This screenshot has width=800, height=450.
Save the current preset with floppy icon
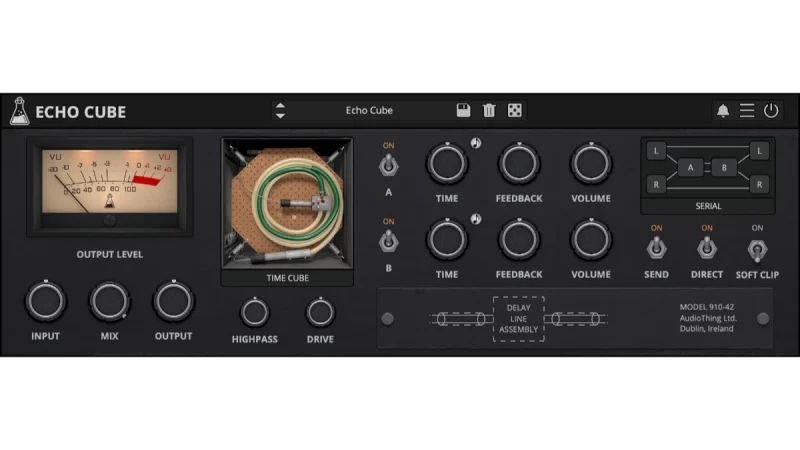[x=463, y=110]
